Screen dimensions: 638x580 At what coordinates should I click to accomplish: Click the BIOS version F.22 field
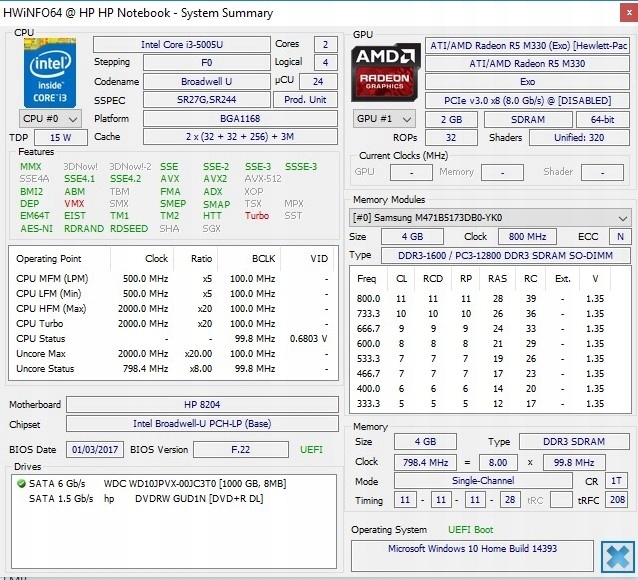coord(241,450)
